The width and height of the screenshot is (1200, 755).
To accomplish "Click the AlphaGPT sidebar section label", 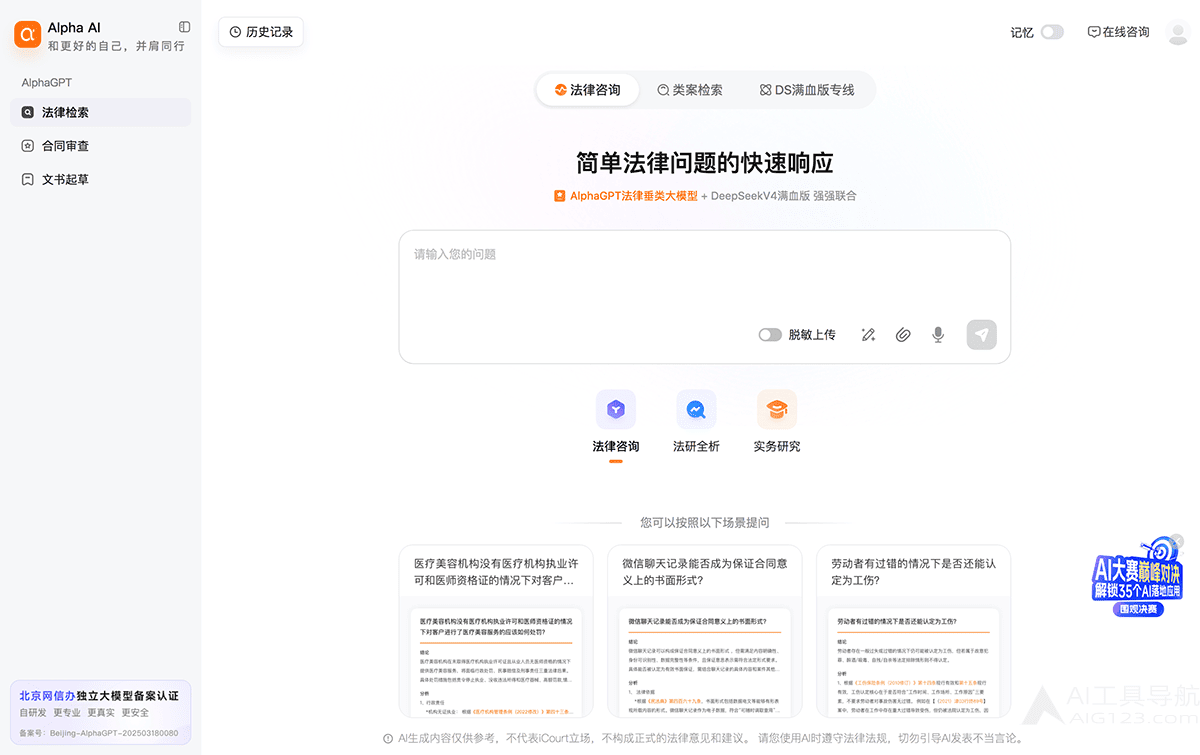I will pos(47,83).
